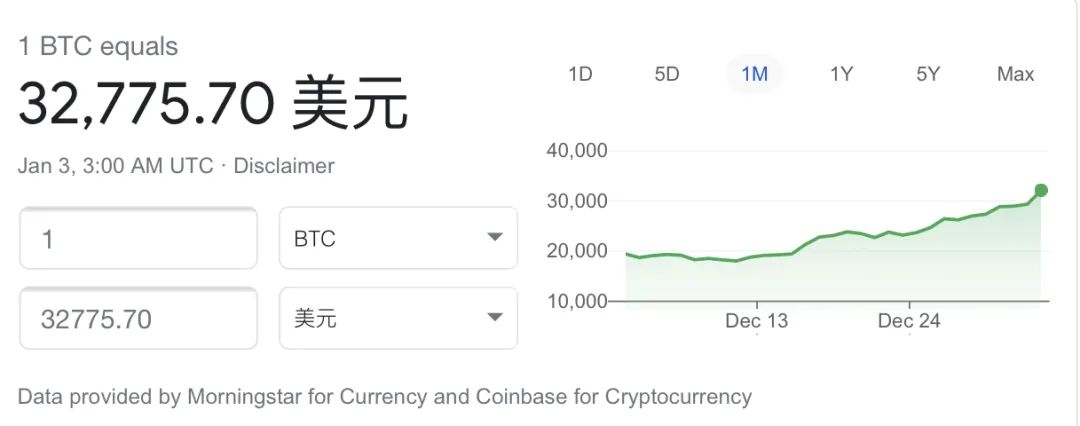Switch chart to 5D range
Screen dimensions: 1080x426
667,74
